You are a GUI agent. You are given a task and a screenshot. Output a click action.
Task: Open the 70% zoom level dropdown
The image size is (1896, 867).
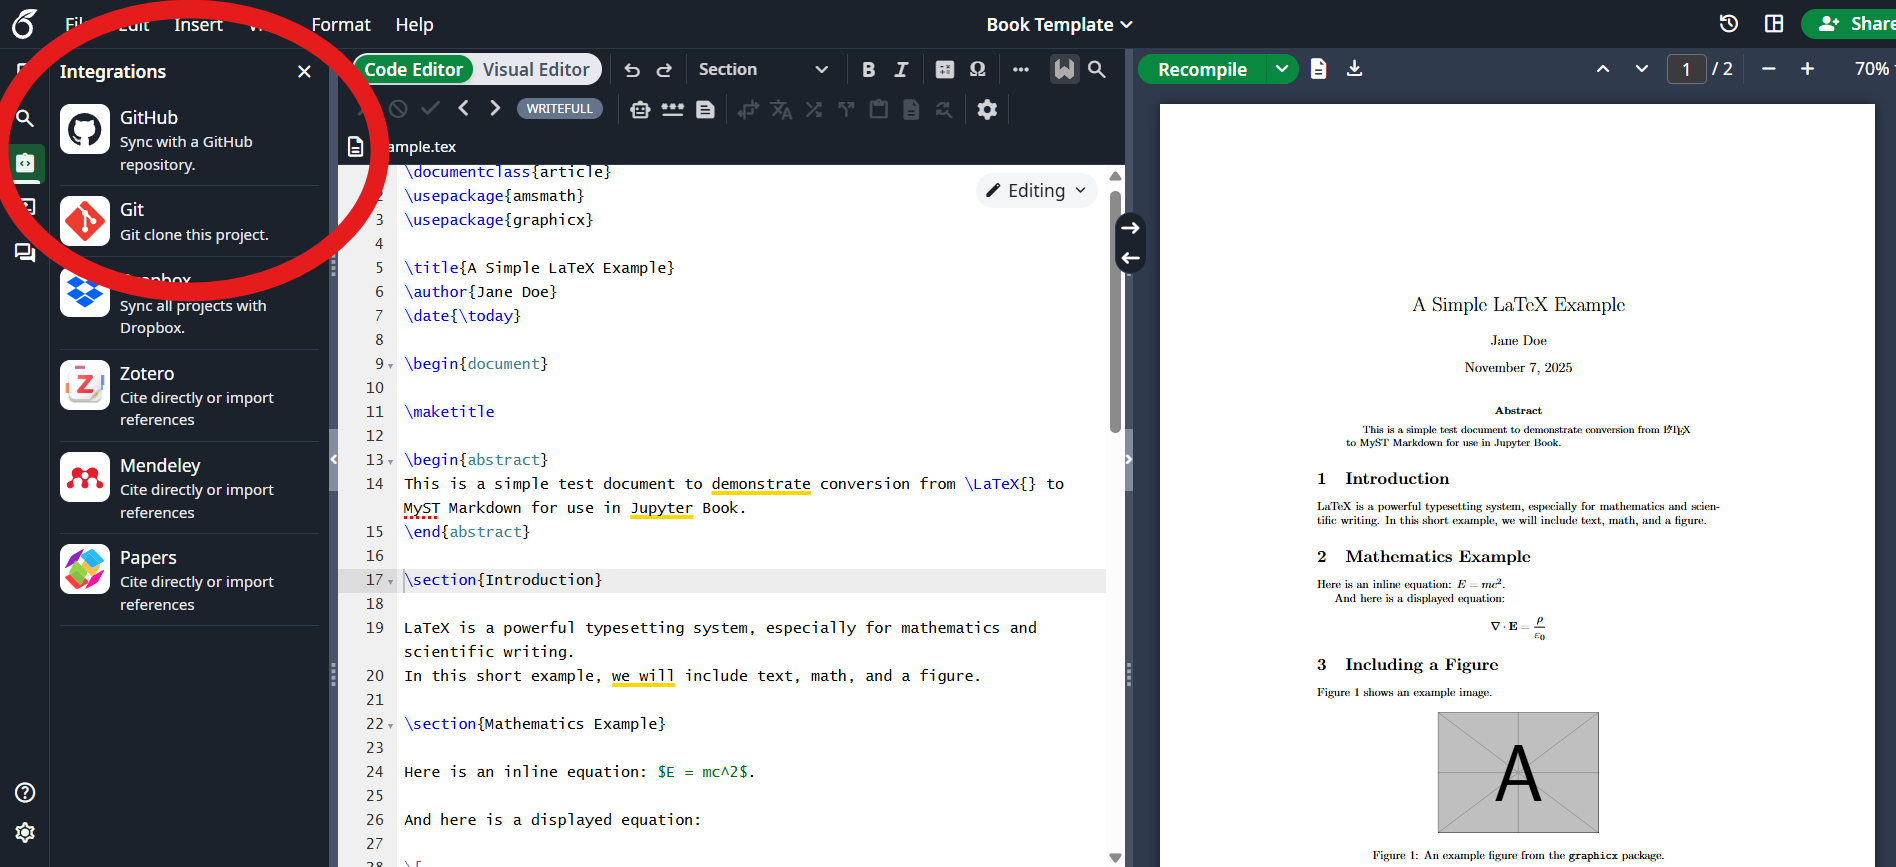(x=1874, y=69)
